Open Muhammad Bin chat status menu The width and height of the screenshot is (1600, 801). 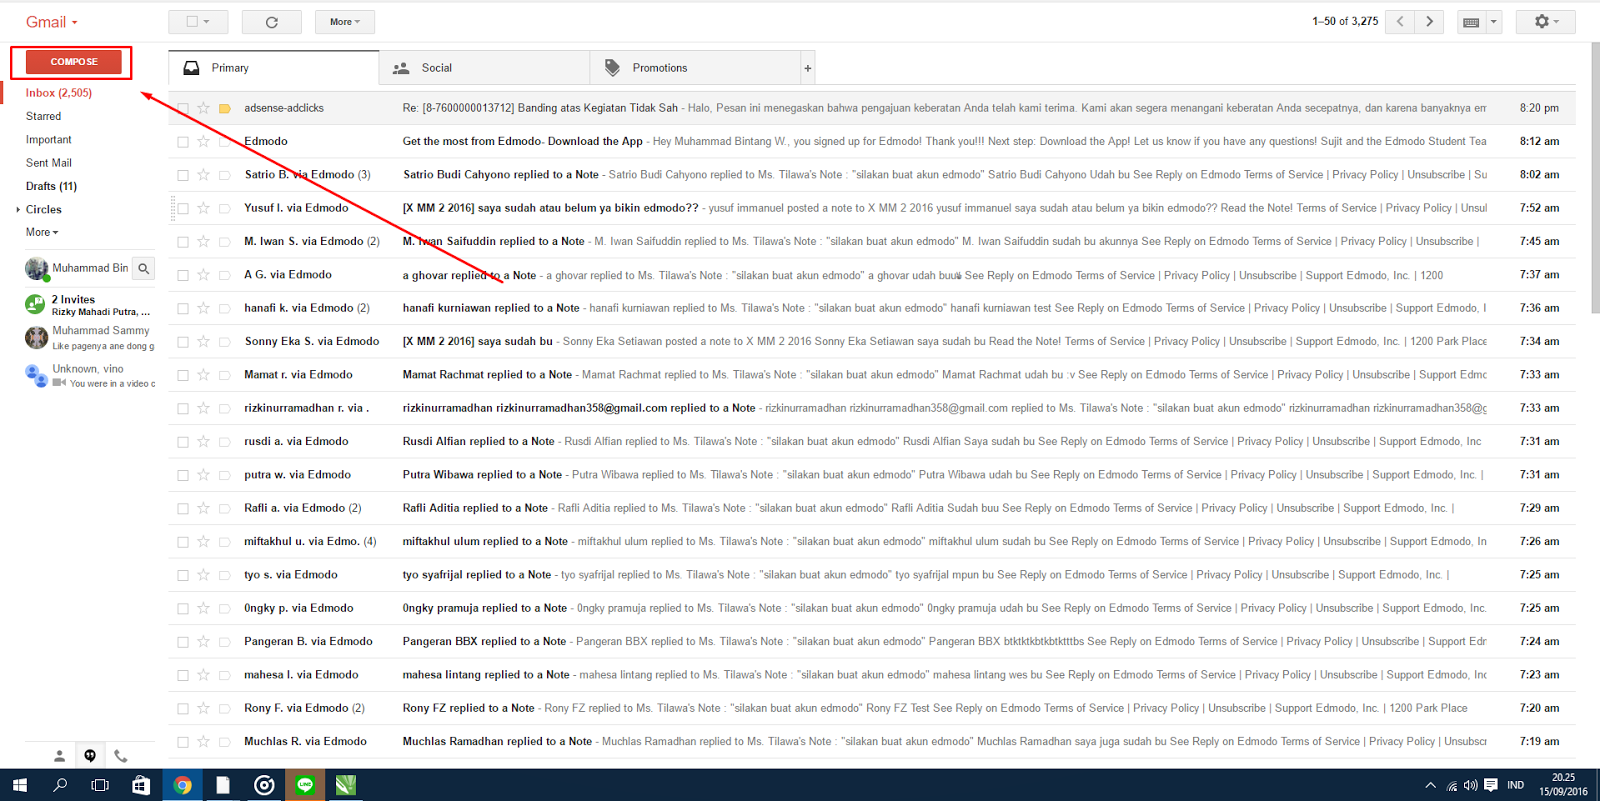click(x=90, y=268)
